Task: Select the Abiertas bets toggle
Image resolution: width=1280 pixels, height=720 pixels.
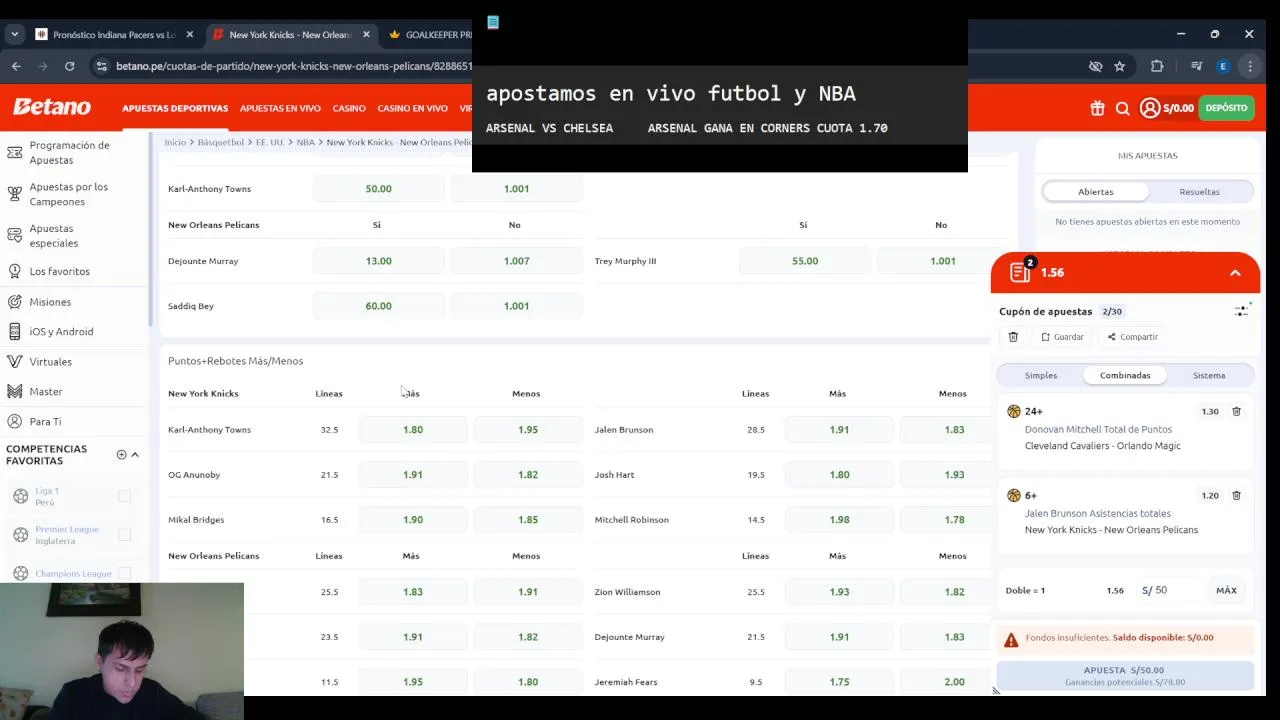Action: click(x=1096, y=191)
